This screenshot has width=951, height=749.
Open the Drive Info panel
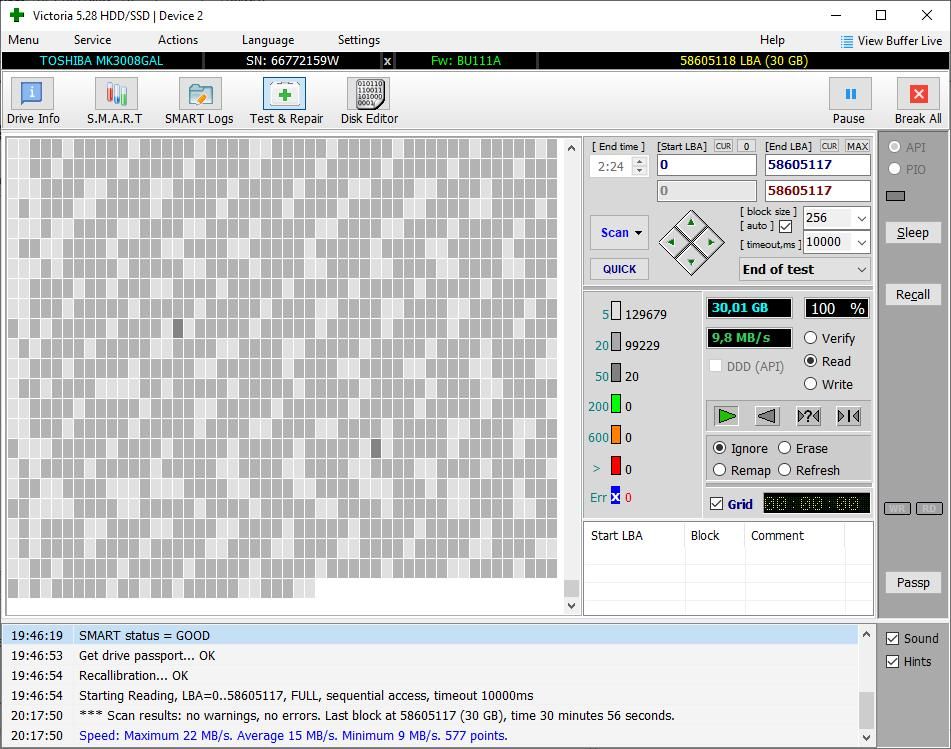click(33, 101)
